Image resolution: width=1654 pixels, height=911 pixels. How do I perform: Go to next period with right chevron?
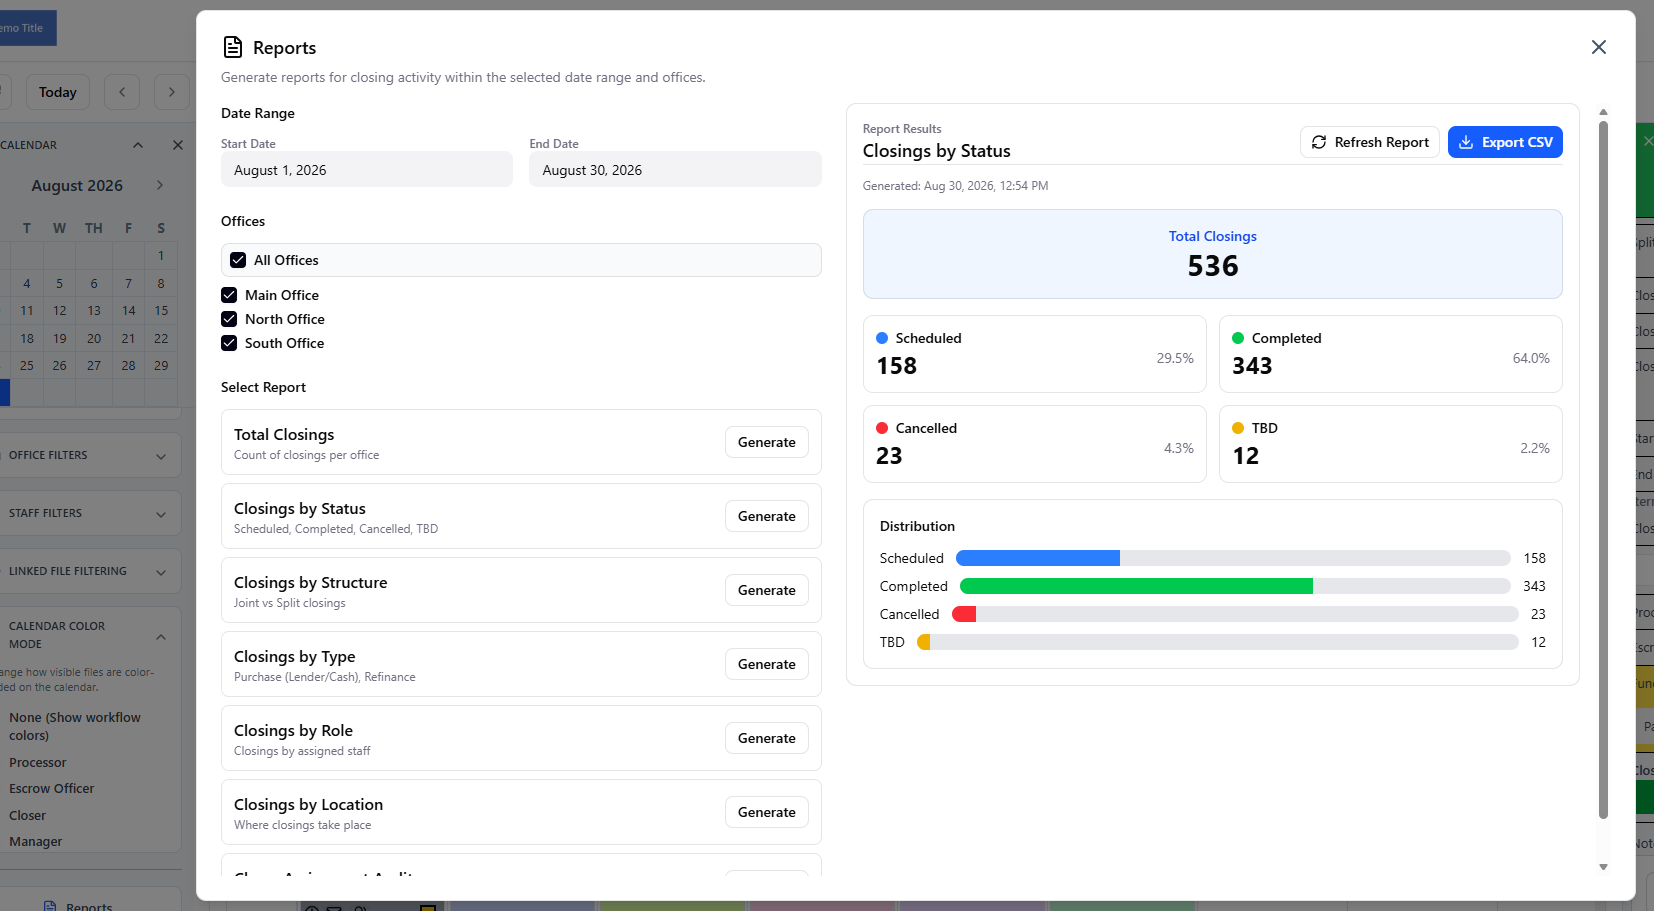(172, 92)
